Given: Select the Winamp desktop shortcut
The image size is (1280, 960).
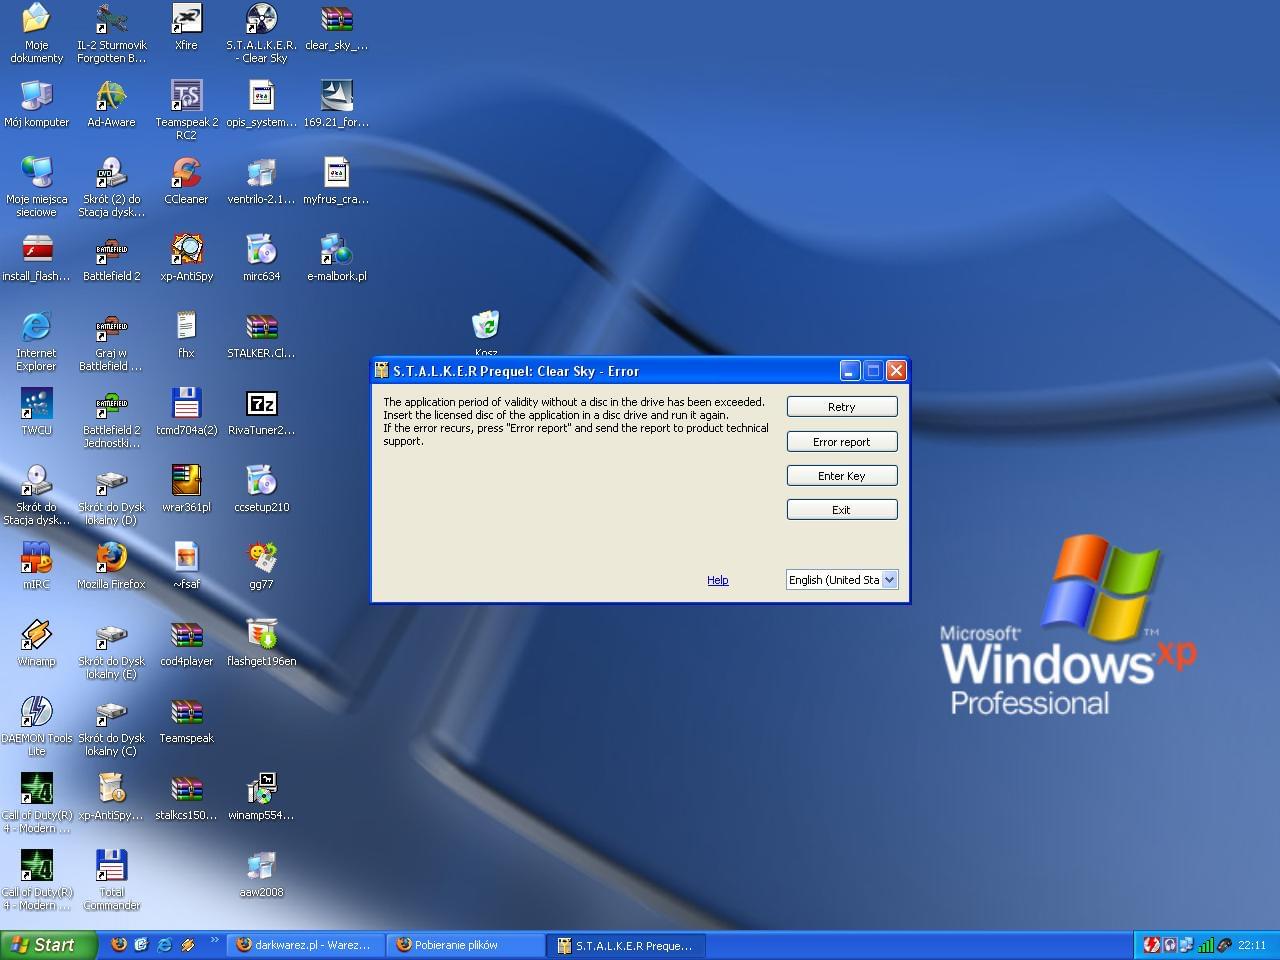Looking at the screenshot, I should point(37,643).
